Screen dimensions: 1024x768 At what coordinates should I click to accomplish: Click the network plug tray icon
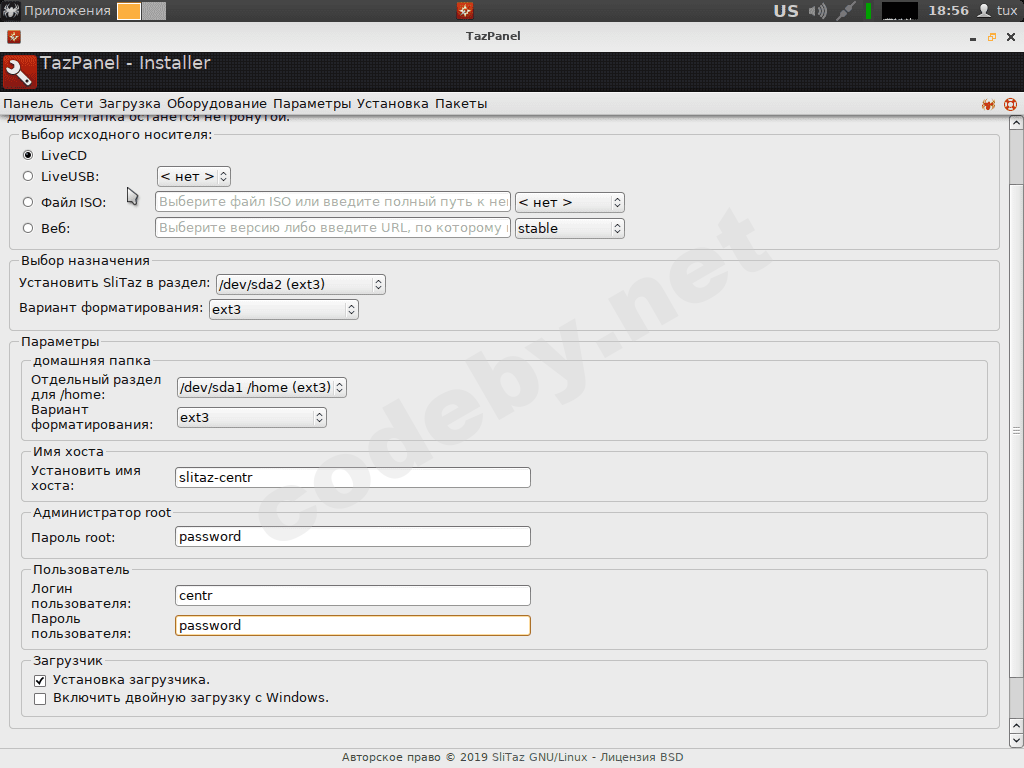(846, 11)
